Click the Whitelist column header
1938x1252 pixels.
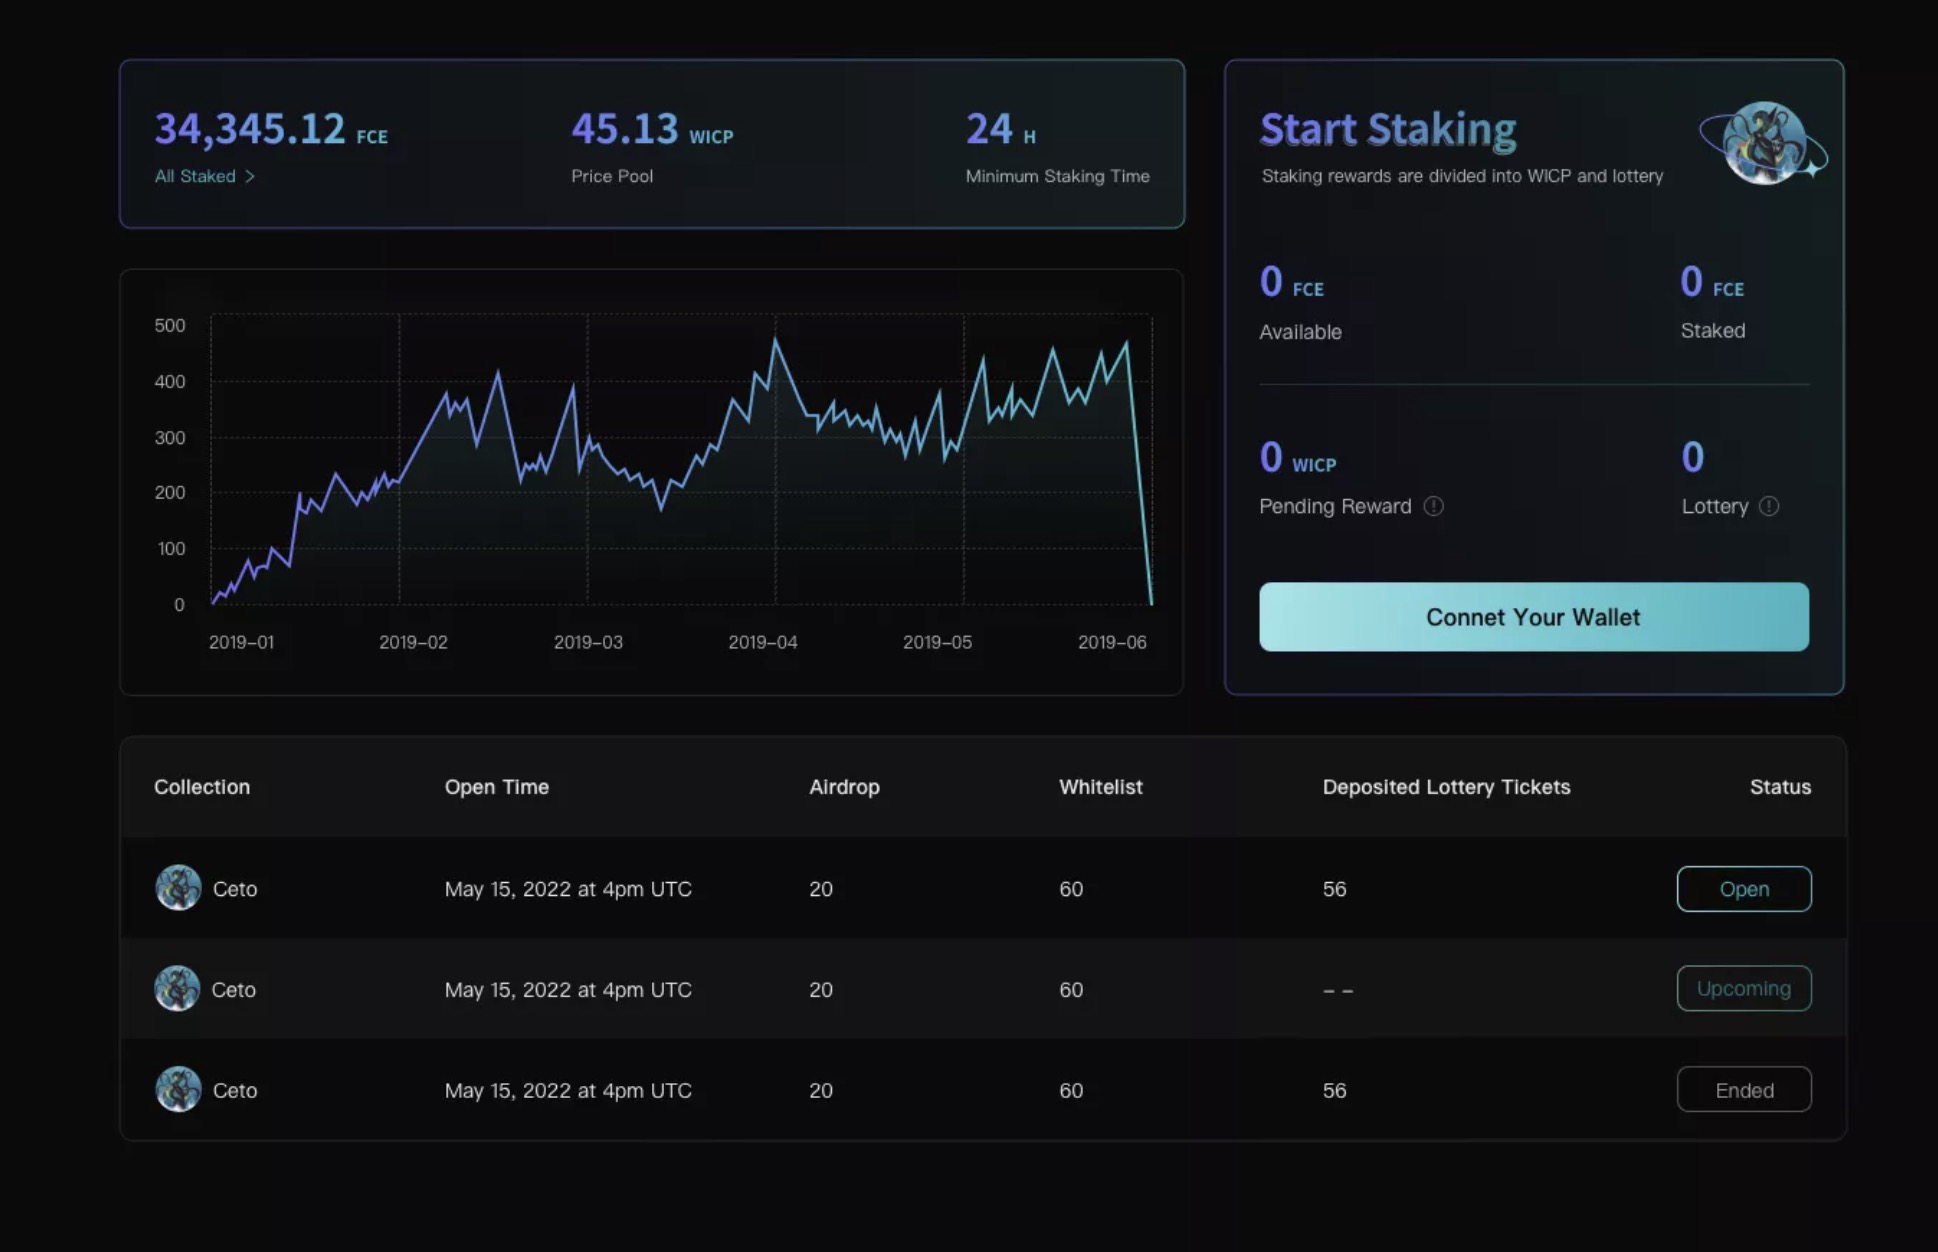click(1100, 787)
